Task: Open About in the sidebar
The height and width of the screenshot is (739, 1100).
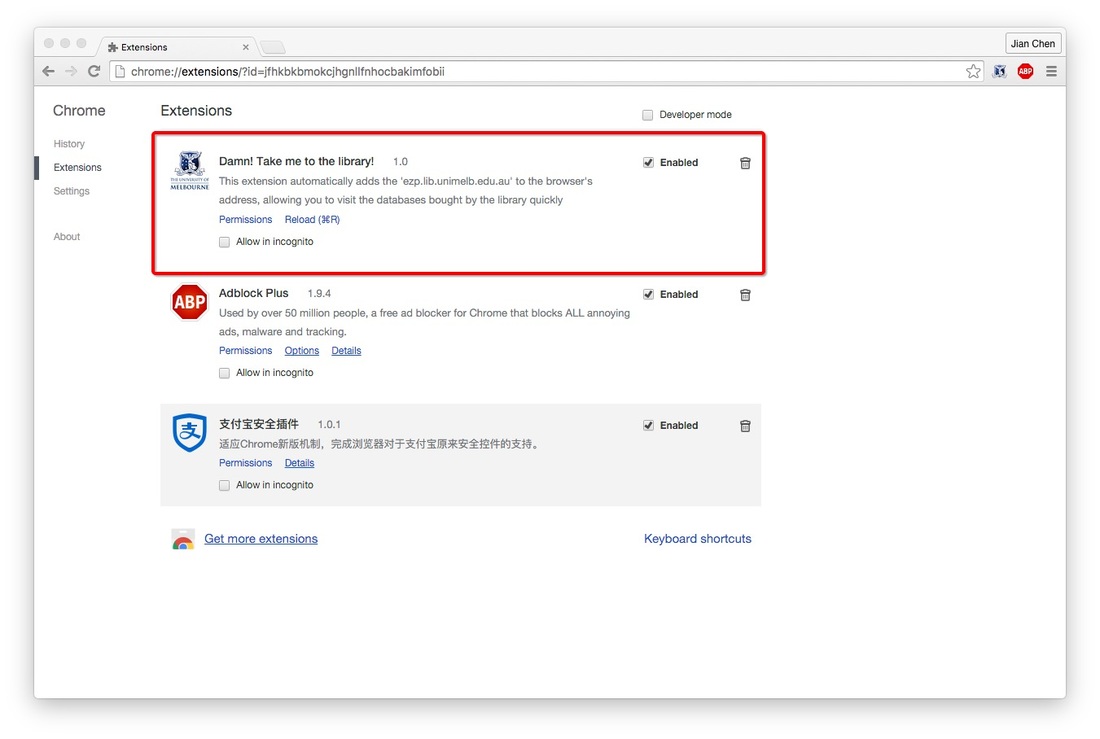Action: [67, 237]
